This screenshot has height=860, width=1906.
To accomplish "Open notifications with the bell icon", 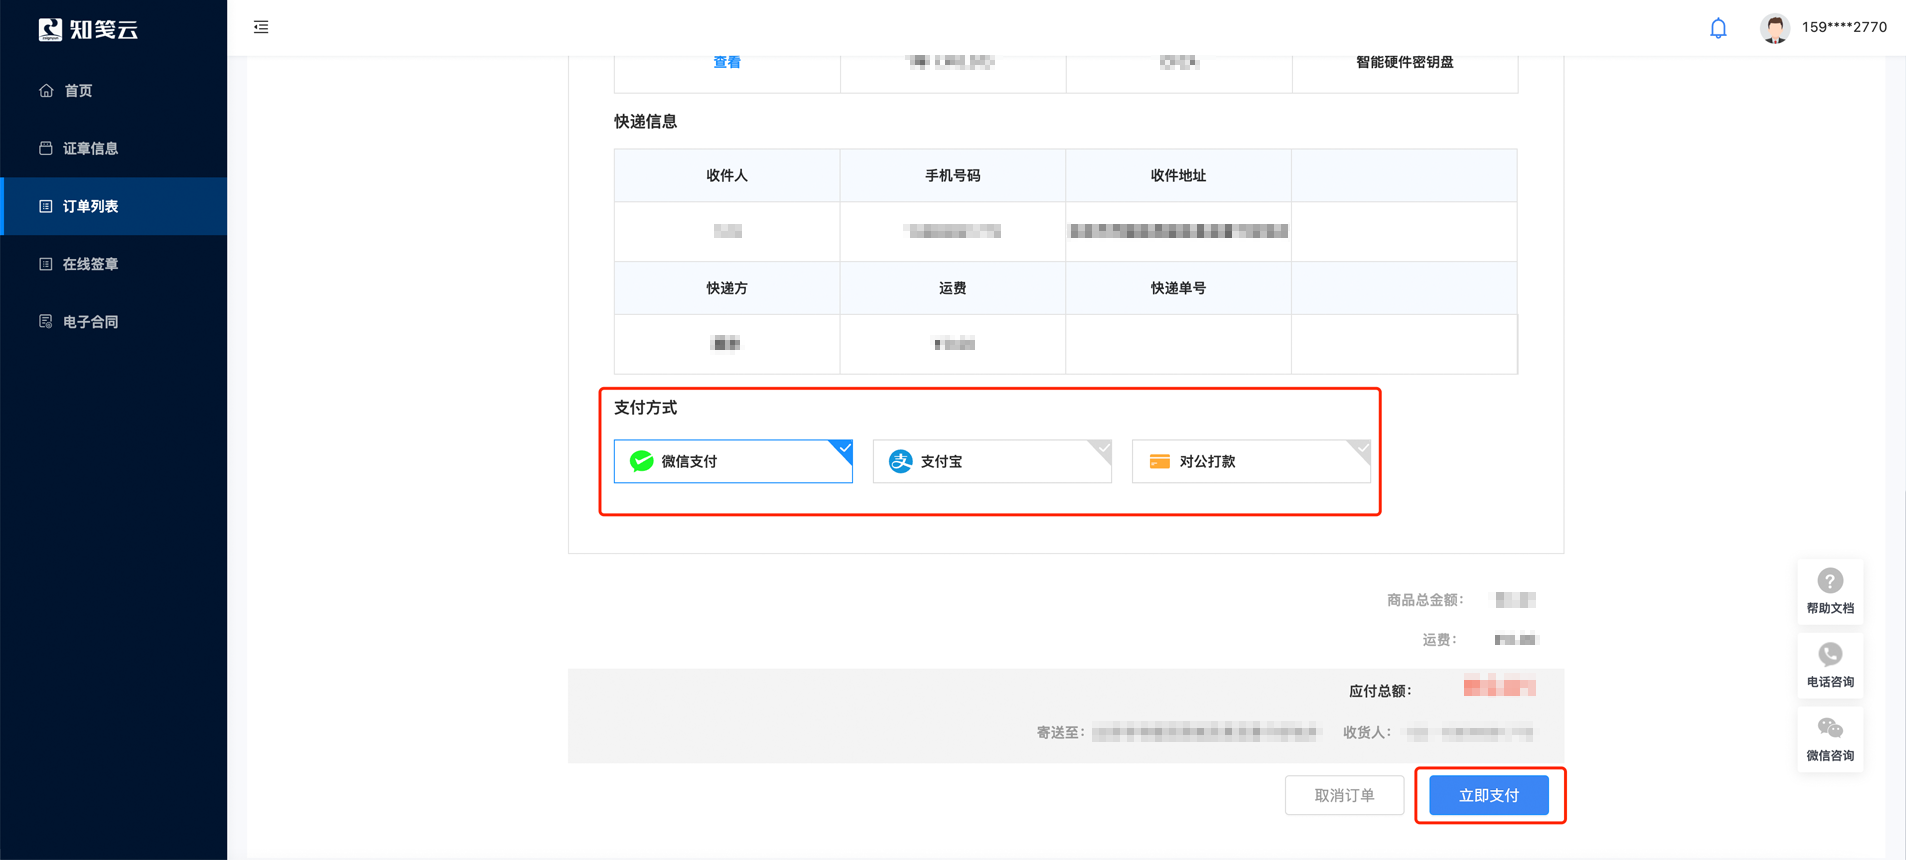I will pyautogui.click(x=1718, y=28).
